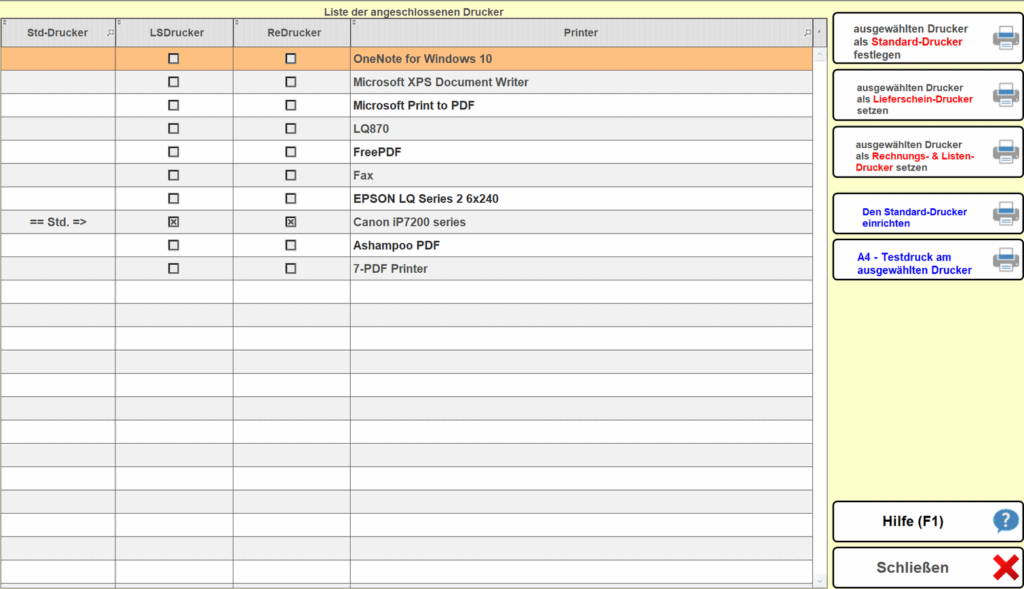Click search icon in Std-Drucker column header

point(110,33)
